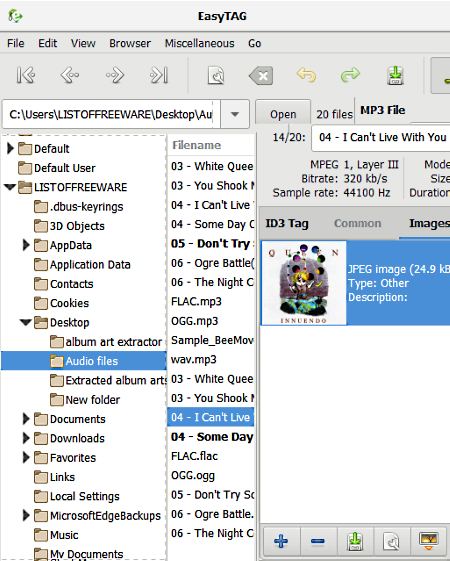The height and width of the screenshot is (561, 450).
Task: Undo last change with yellow arrow
Action: click(306, 75)
